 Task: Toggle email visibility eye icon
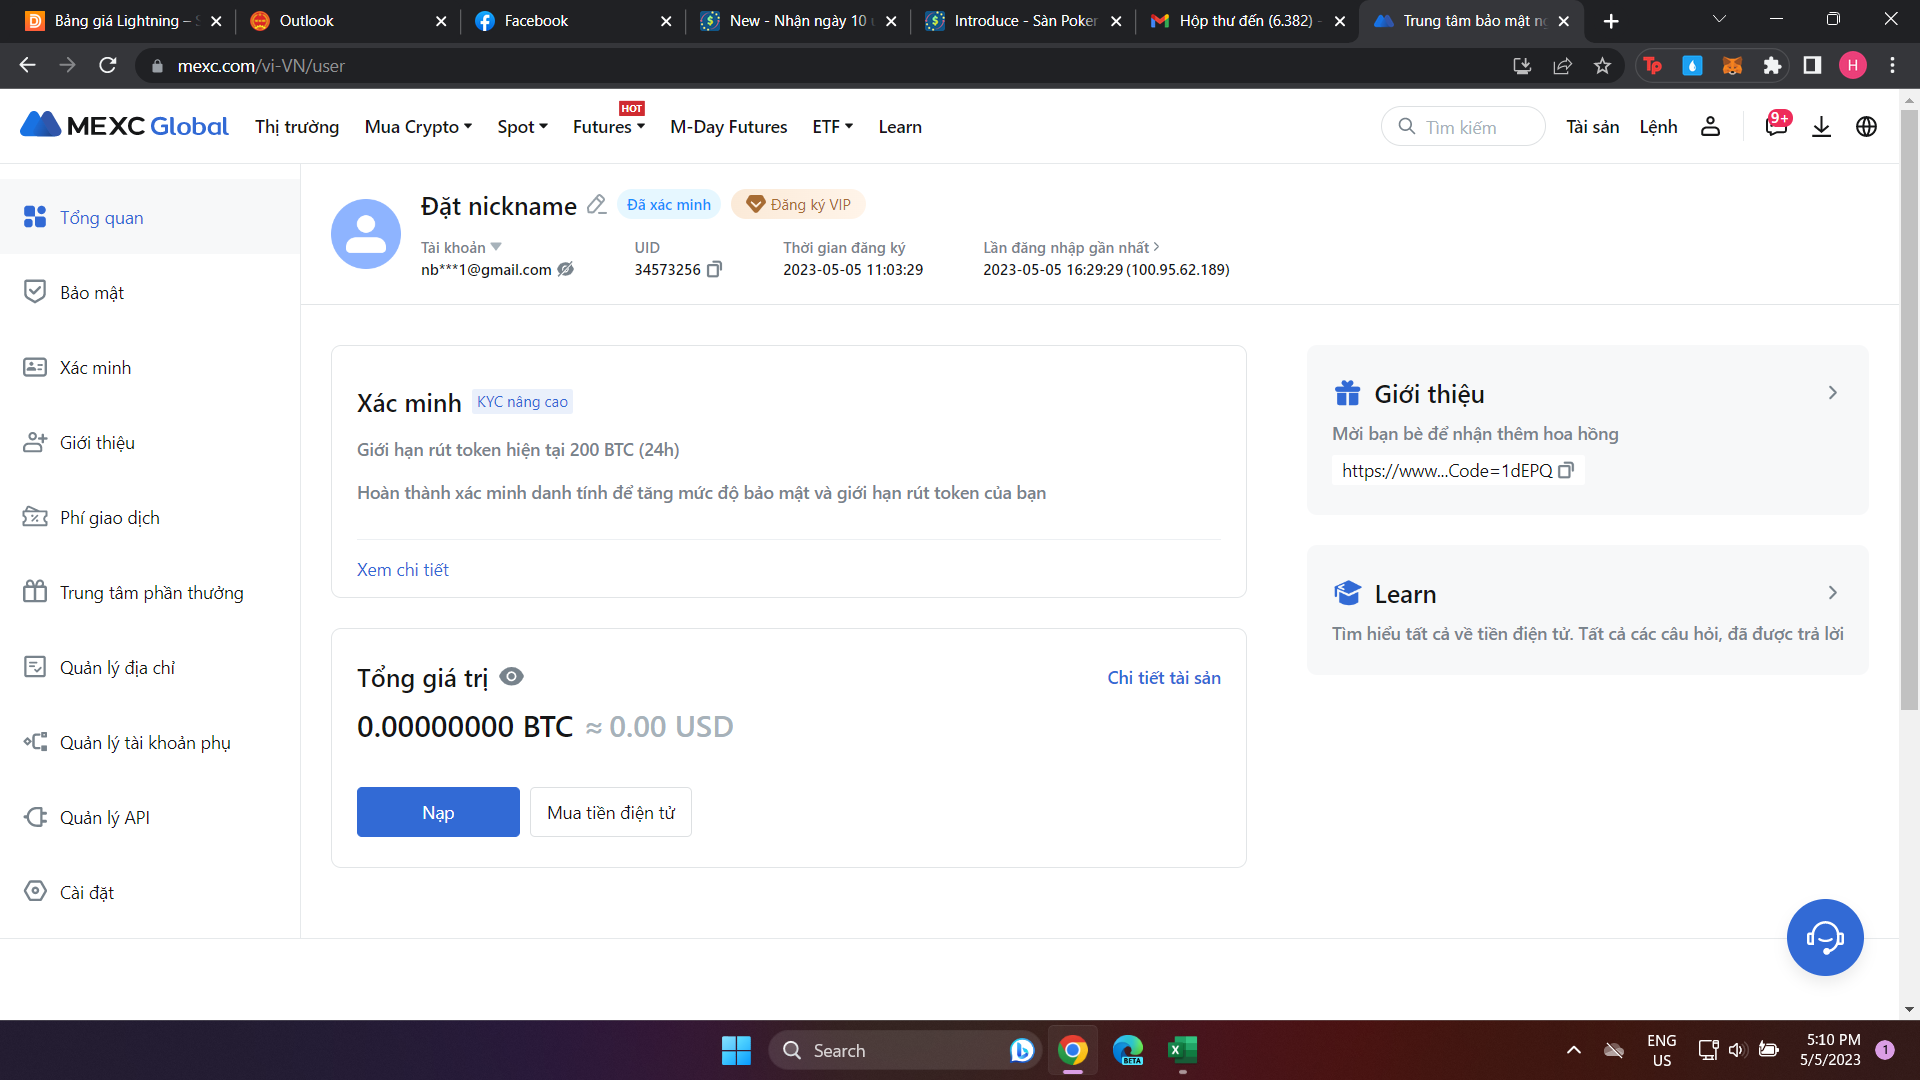tap(566, 269)
